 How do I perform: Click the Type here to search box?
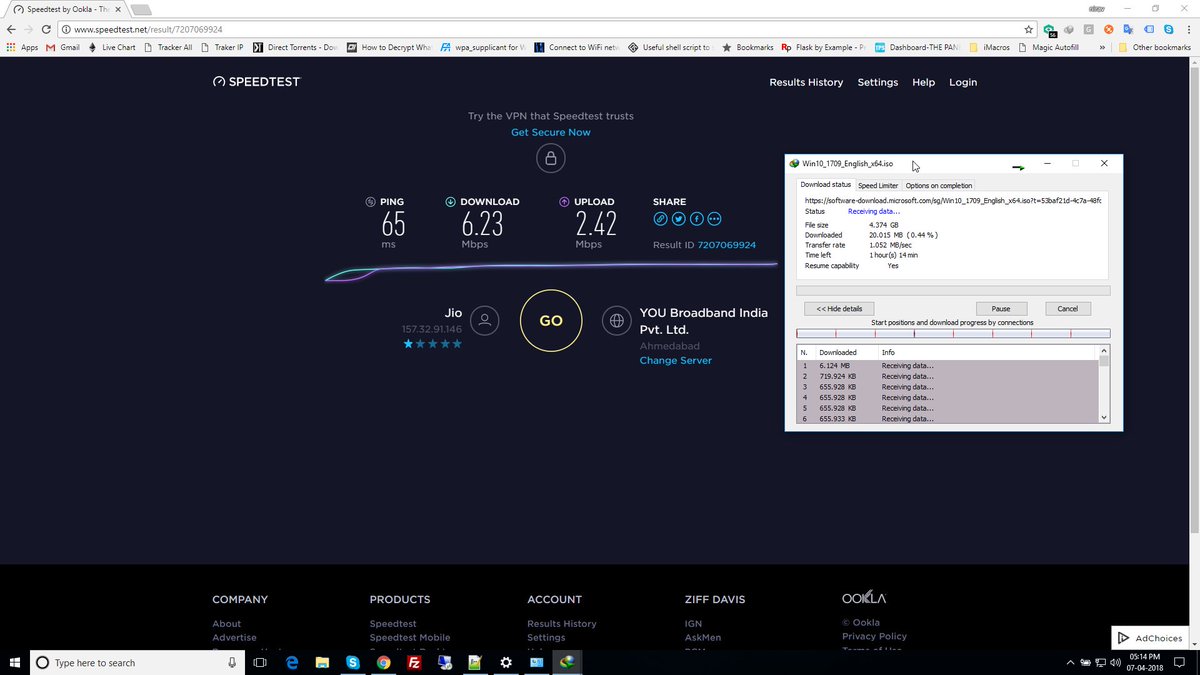[x=138, y=662]
